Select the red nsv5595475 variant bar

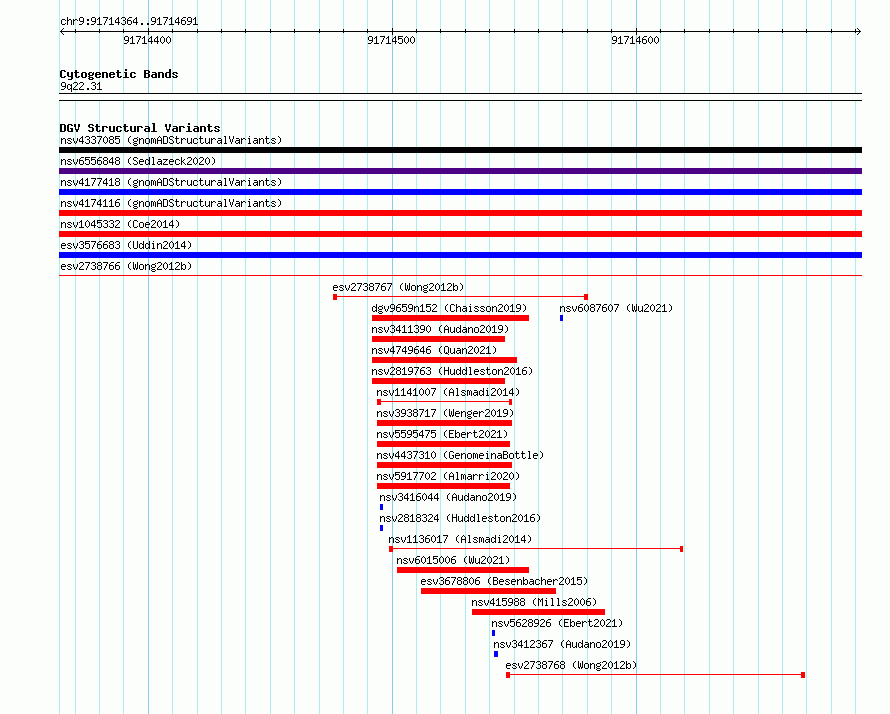(443, 444)
